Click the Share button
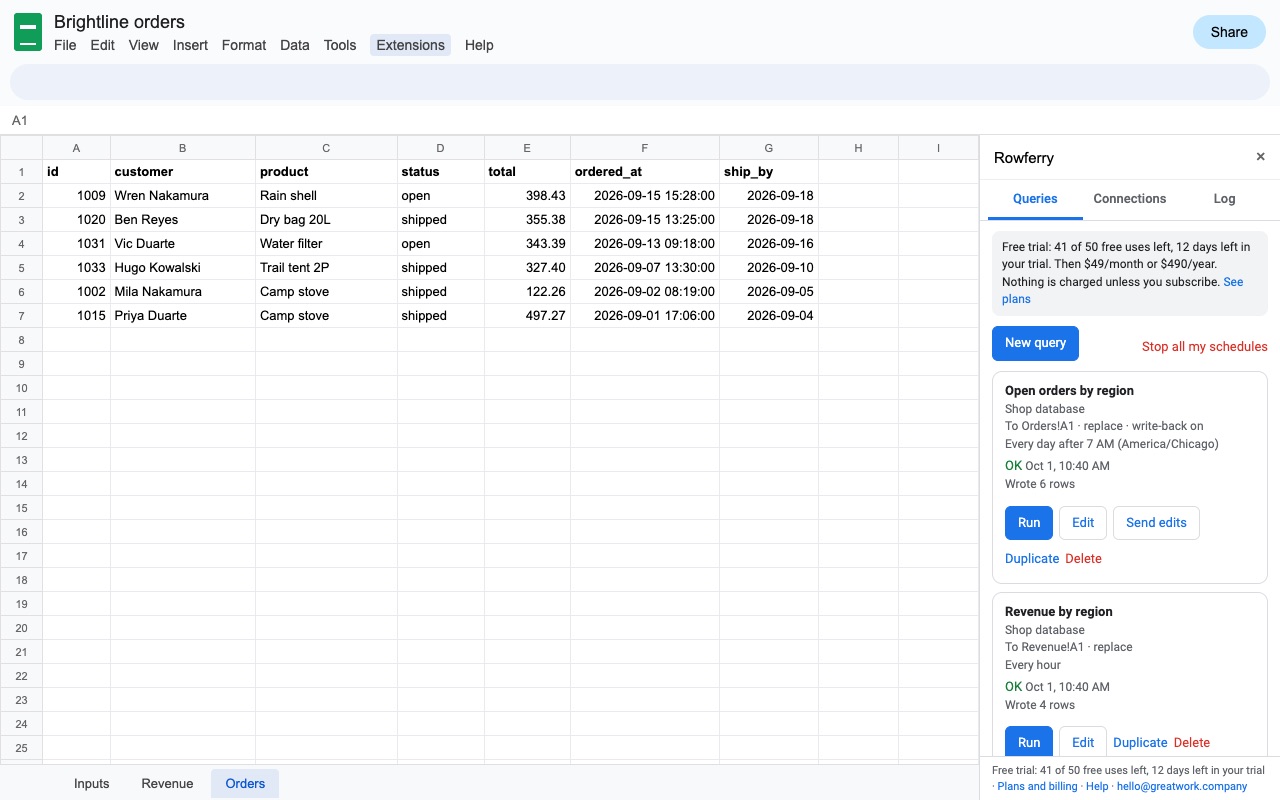 coord(1228,32)
